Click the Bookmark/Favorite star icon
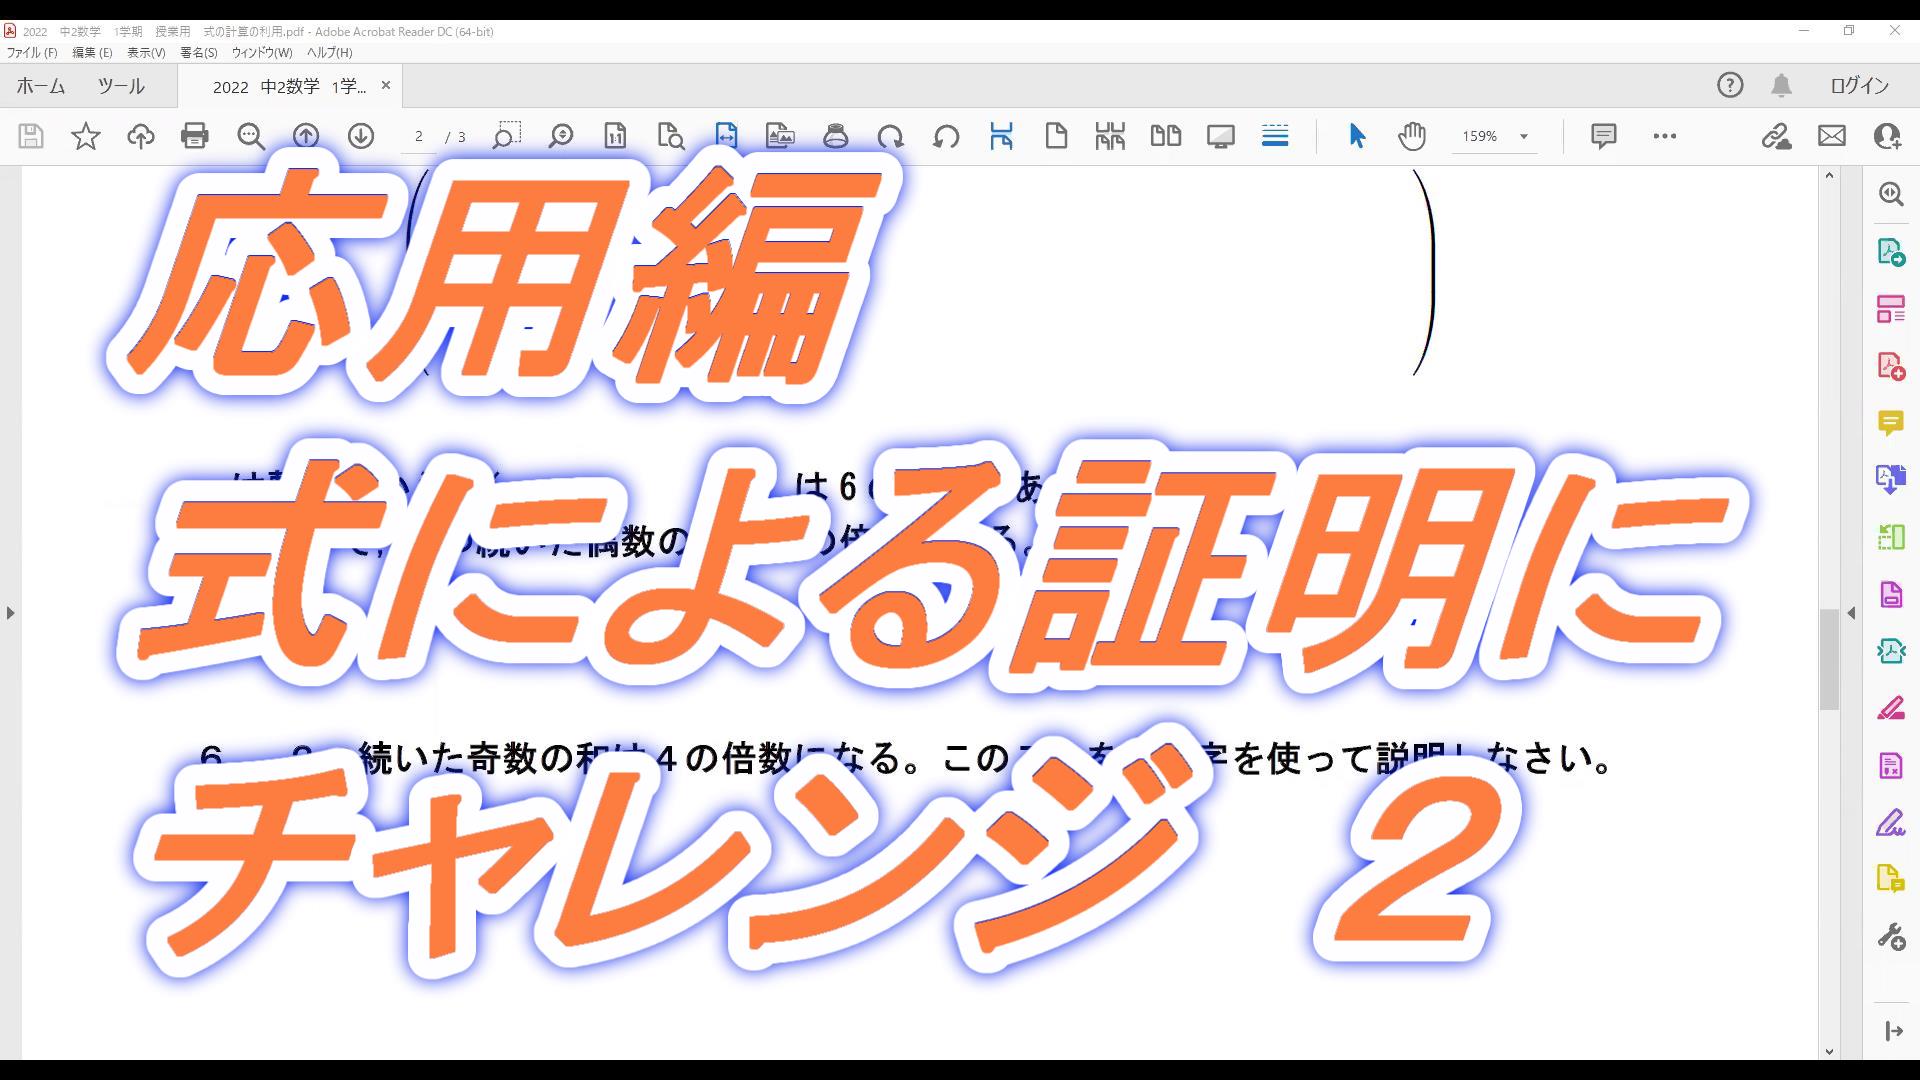 (x=86, y=136)
